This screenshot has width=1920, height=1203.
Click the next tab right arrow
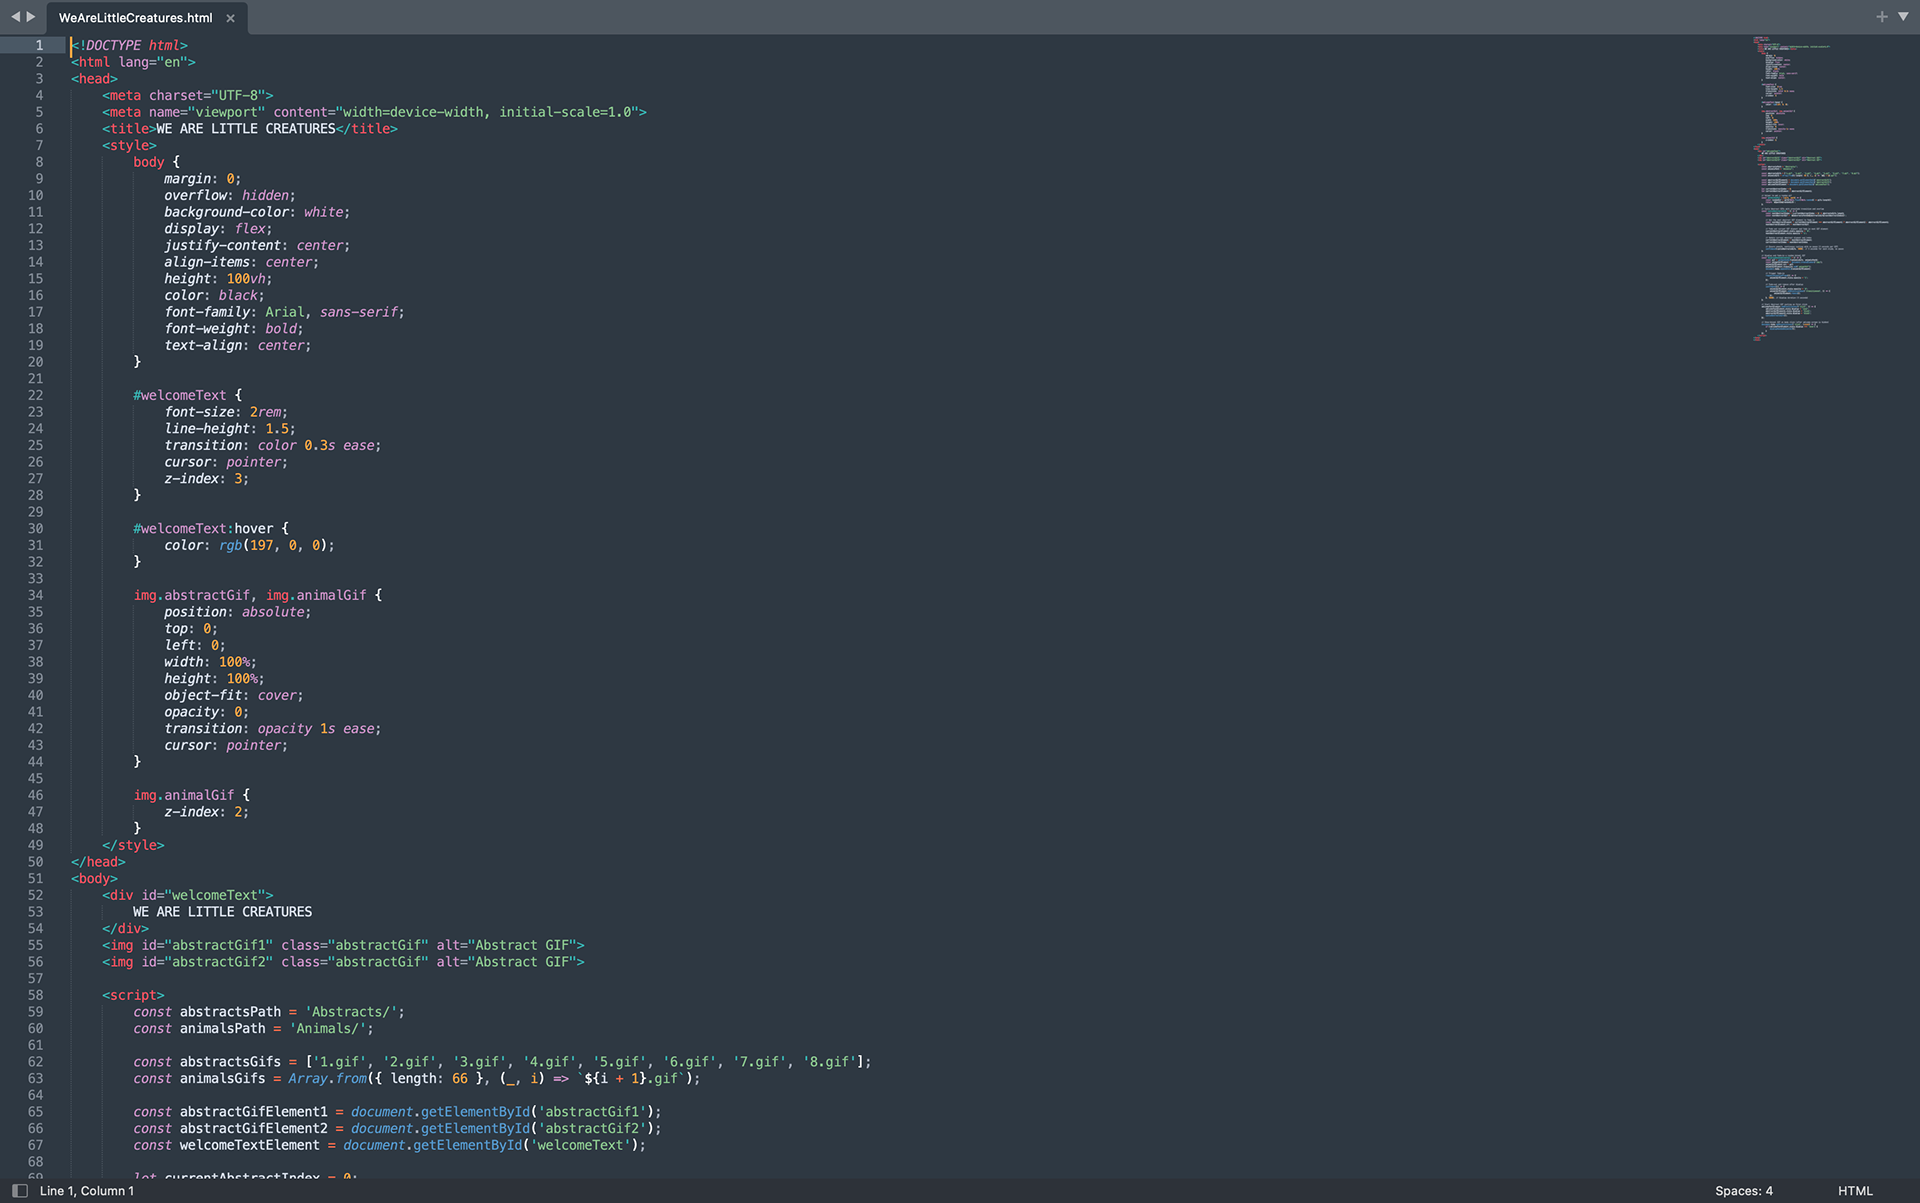pos(31,17)
